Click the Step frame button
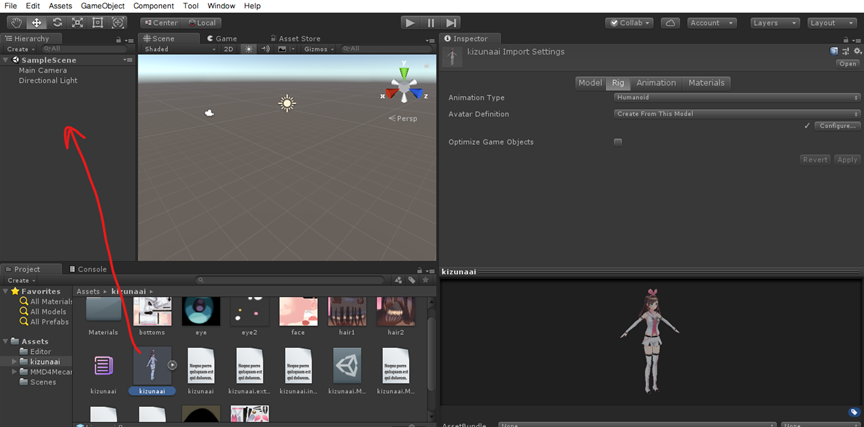Viewport: 864px width, 427px height. point(452,22)
